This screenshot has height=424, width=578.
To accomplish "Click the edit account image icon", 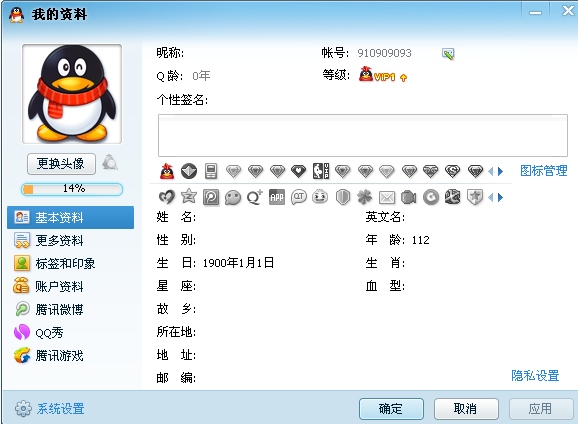I will point(448,54).
